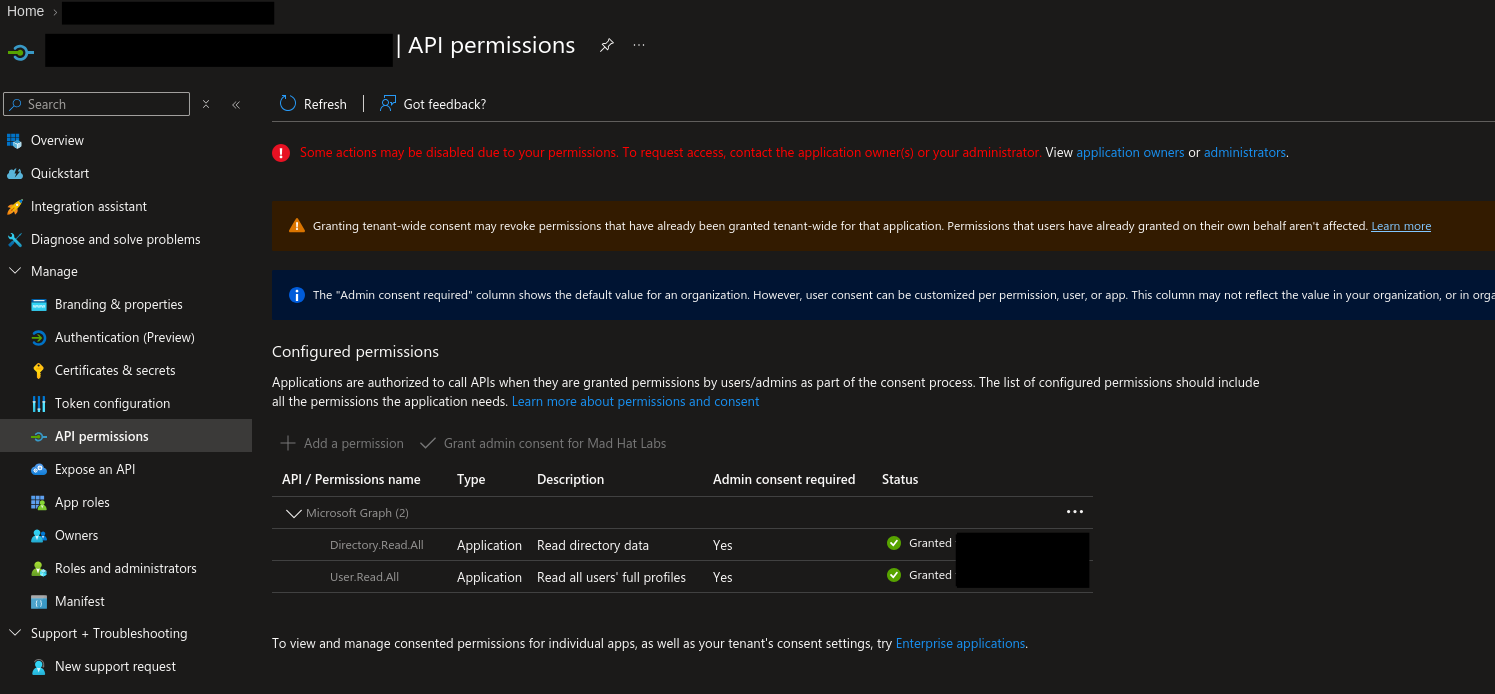Click the Status column header
The height and width of the screenshot is (694, 1495).
[900, 479]
